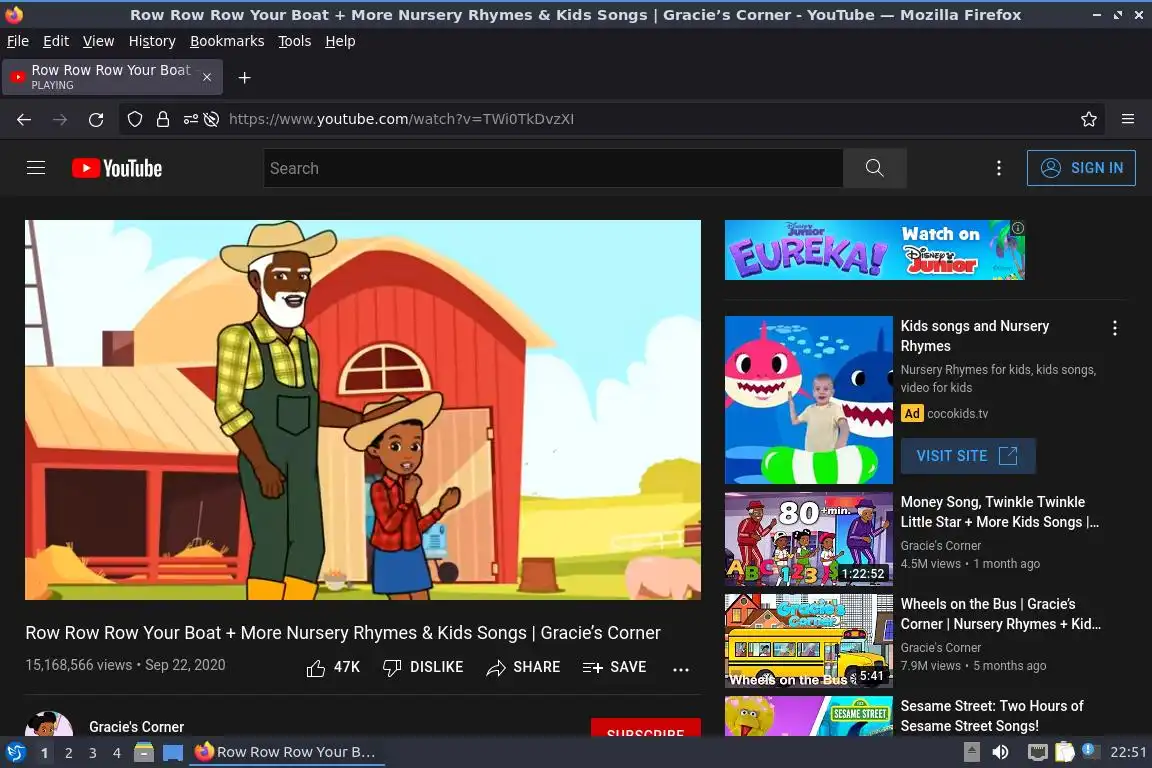The image size is (1152, 768).
Task: Go to YouTube home via the logo
Action: pyautogui.click(x=117, y=168)
